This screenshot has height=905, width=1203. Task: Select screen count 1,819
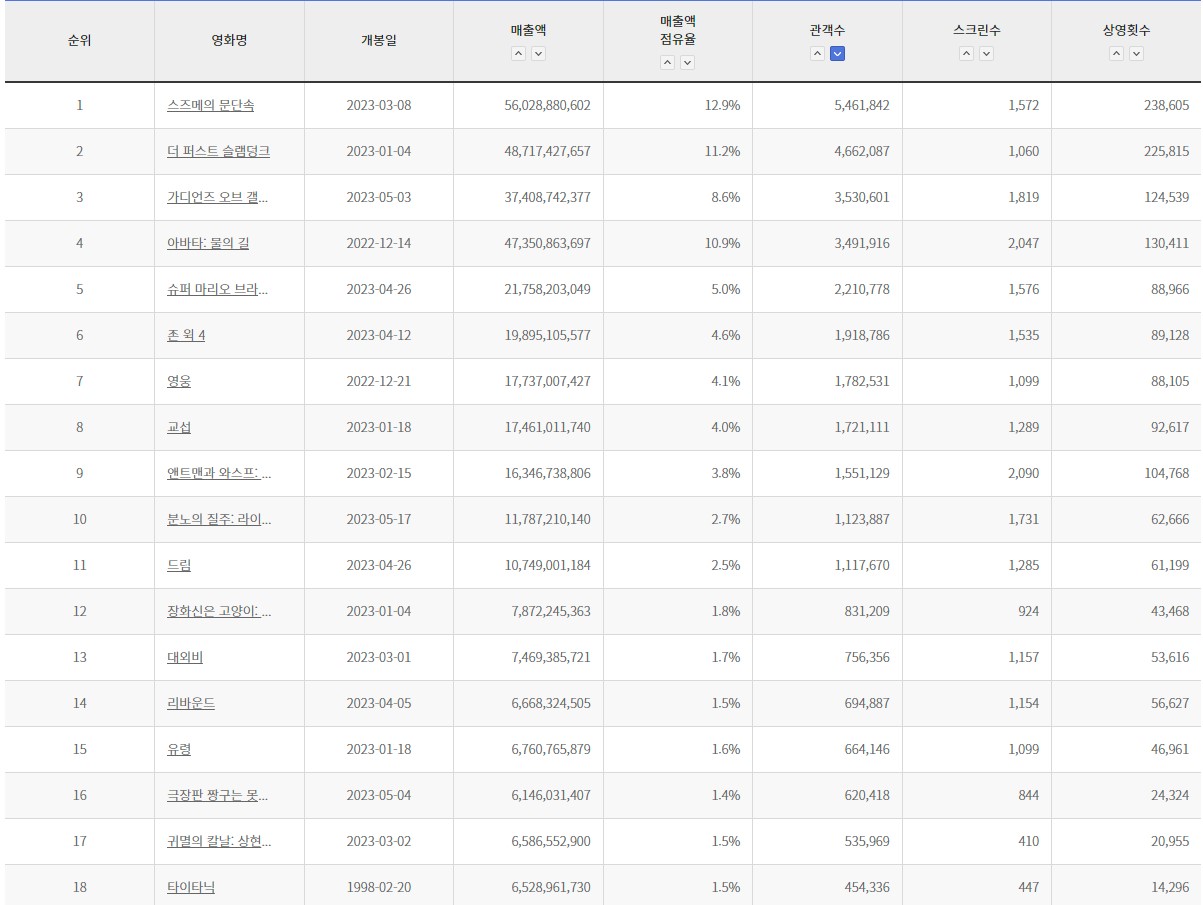click(x=1024, y=197)
